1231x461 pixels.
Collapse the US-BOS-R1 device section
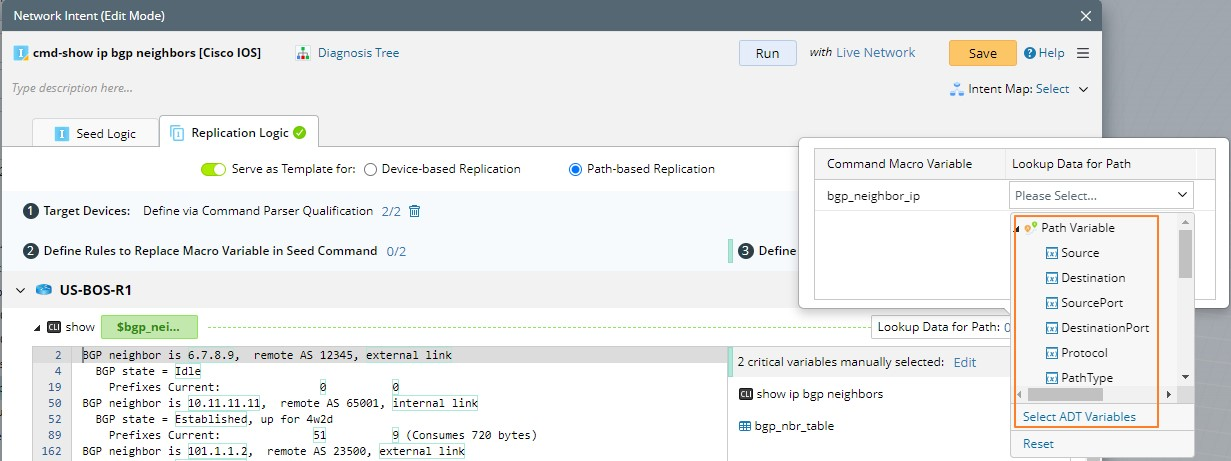(20, 290)
